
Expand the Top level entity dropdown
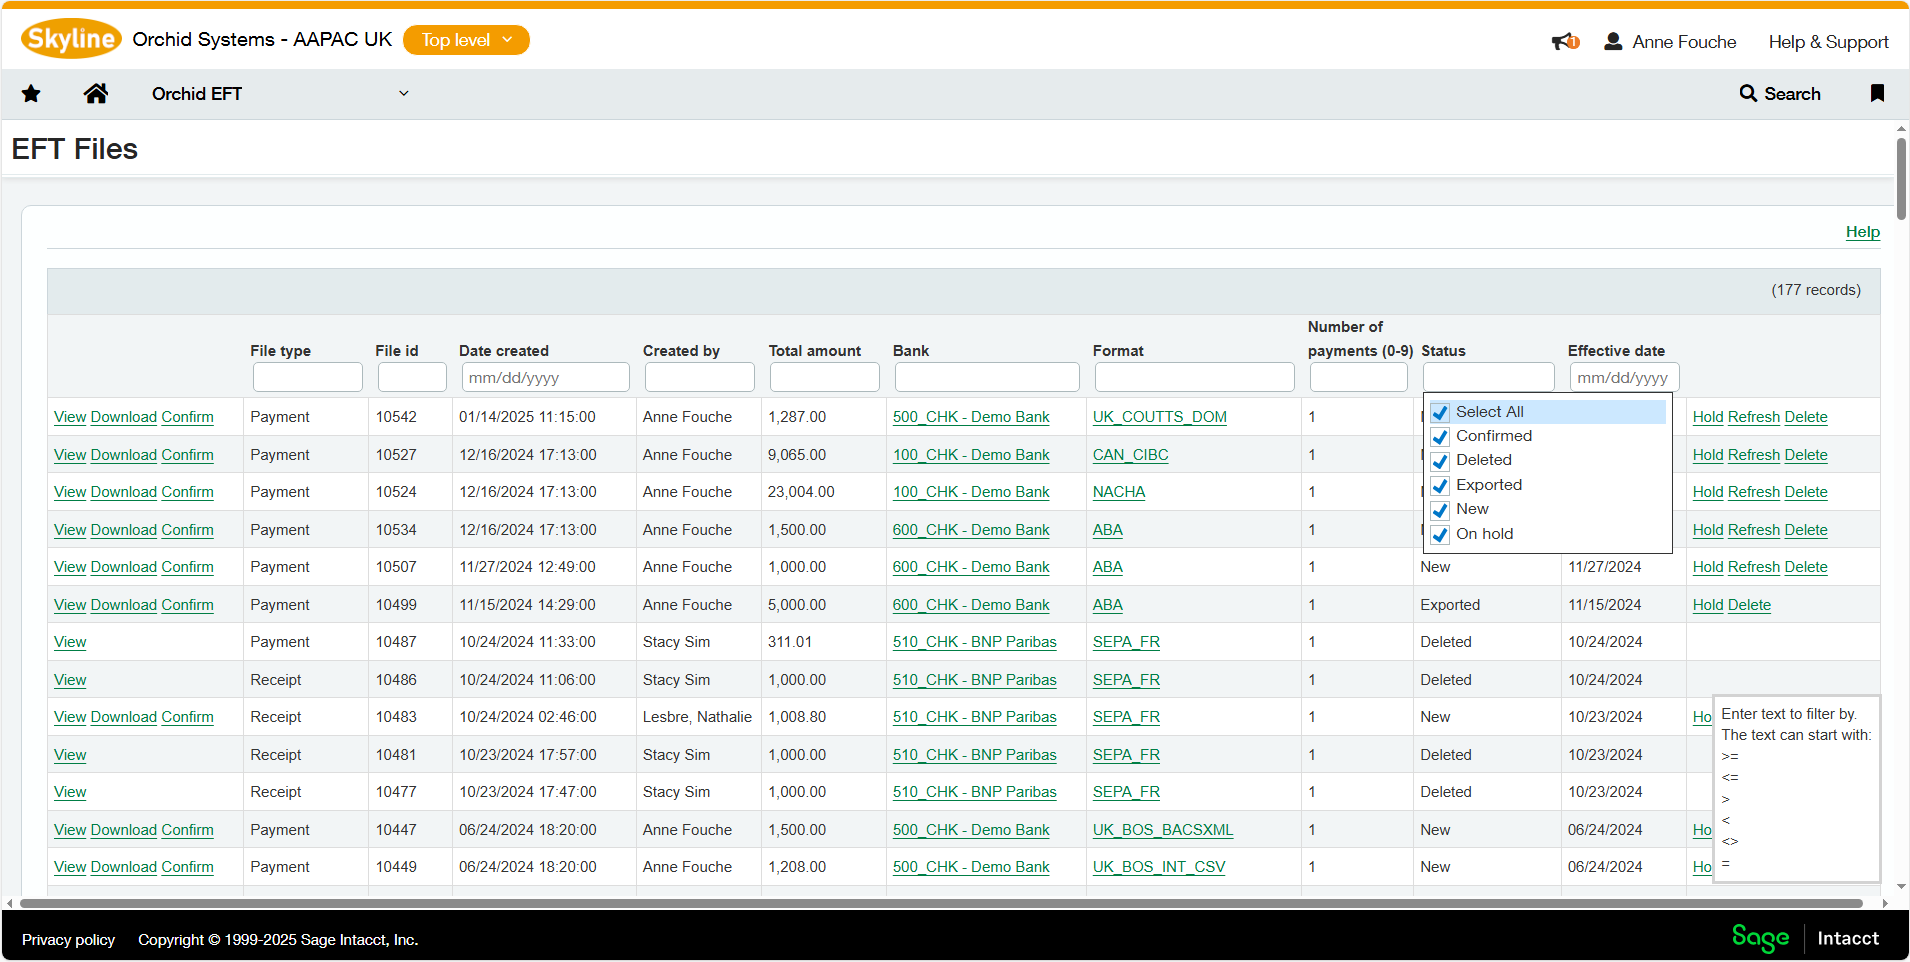coord(466,40)
